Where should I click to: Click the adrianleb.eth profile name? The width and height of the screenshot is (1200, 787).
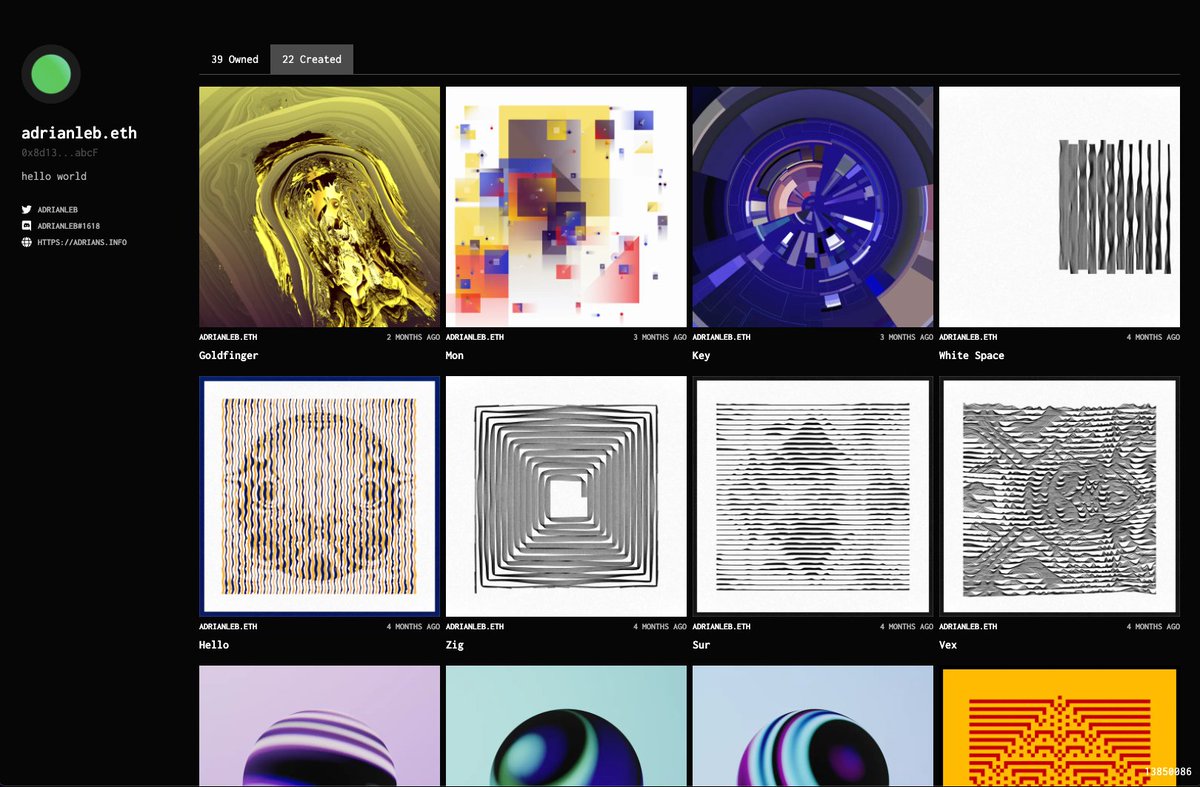click(79, 133)
